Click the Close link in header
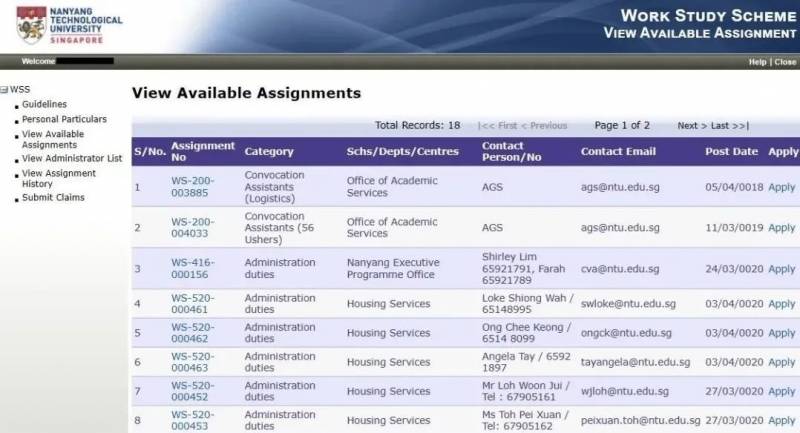800x433 pixels. pyautogui.click(x=783, y=62)
